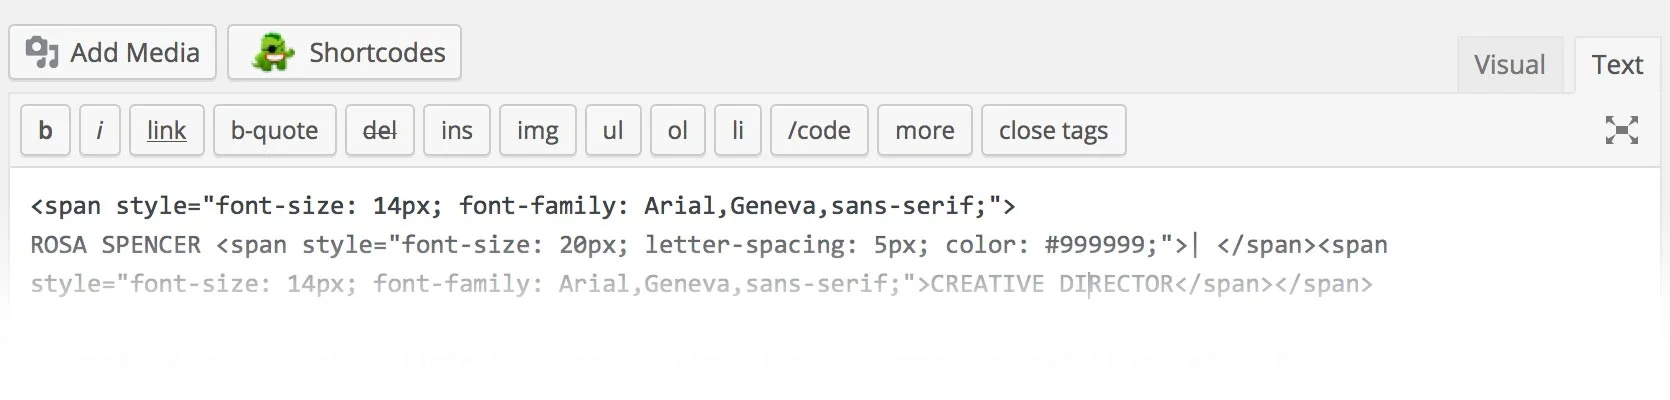This screenshot has width=1670, height=400.
Task: Click the close tags button
Action: tap(1053, 130)
